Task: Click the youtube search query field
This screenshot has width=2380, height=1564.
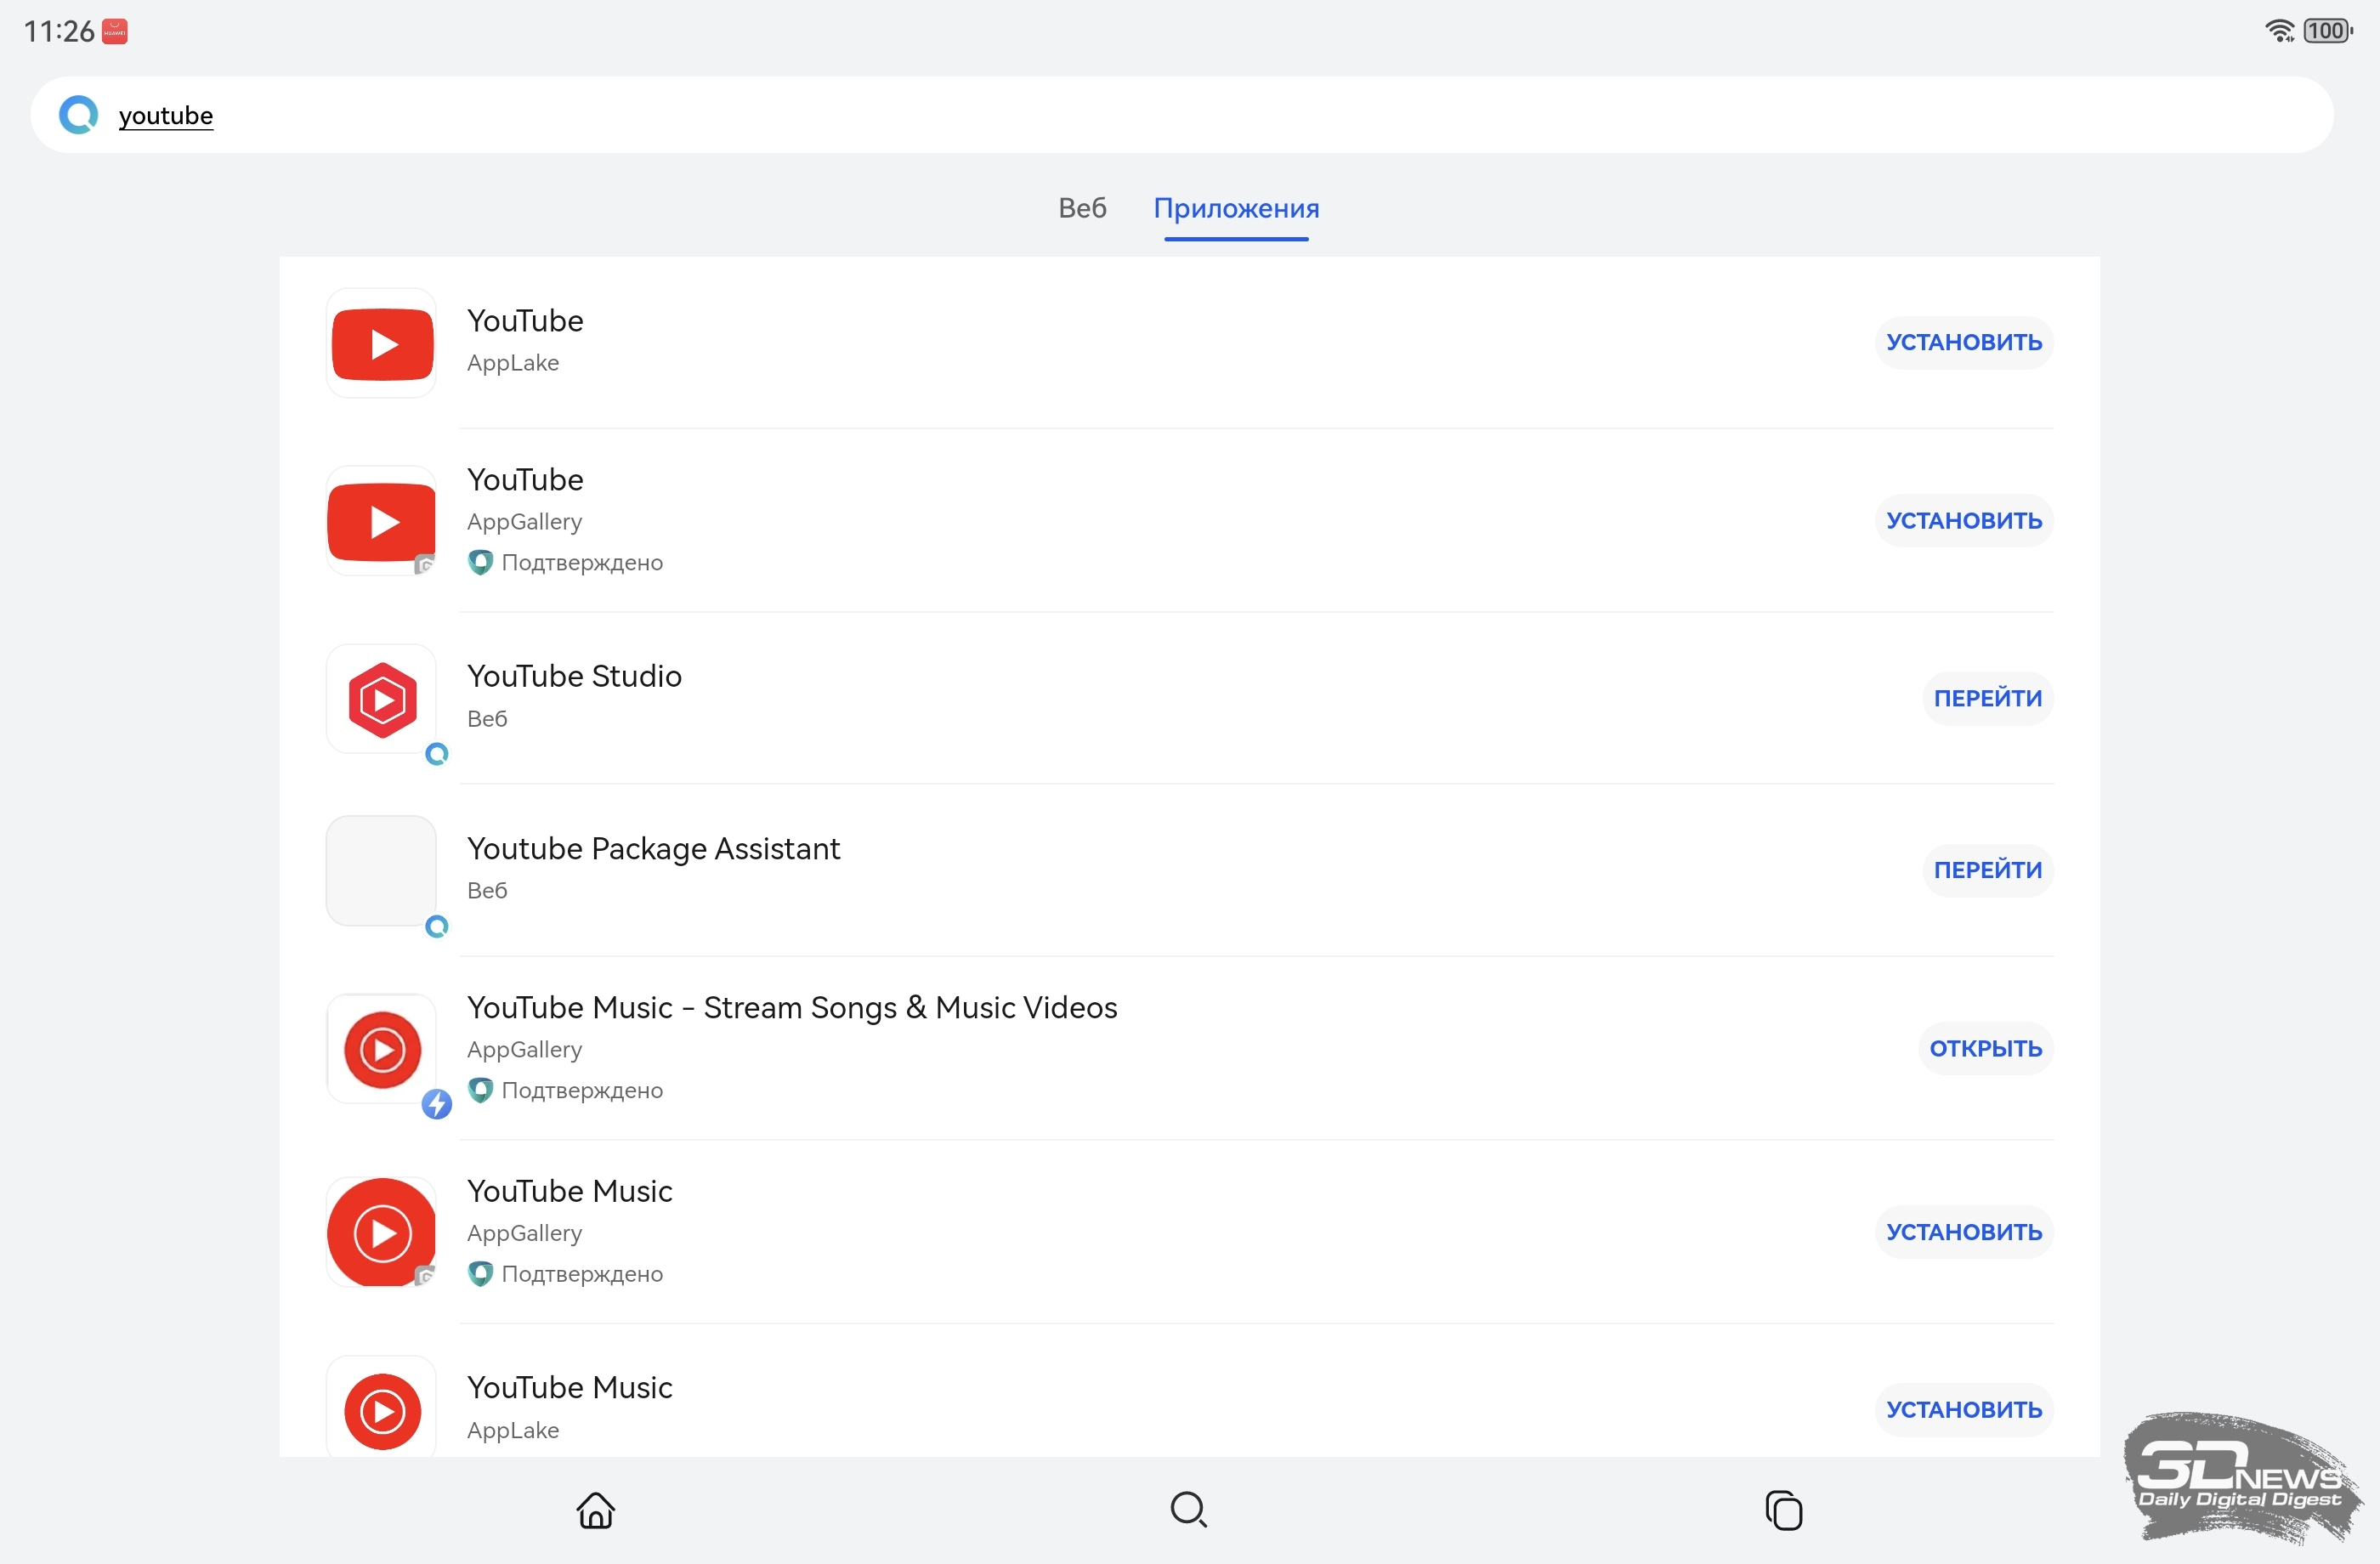Action: (x=166, y=115)
